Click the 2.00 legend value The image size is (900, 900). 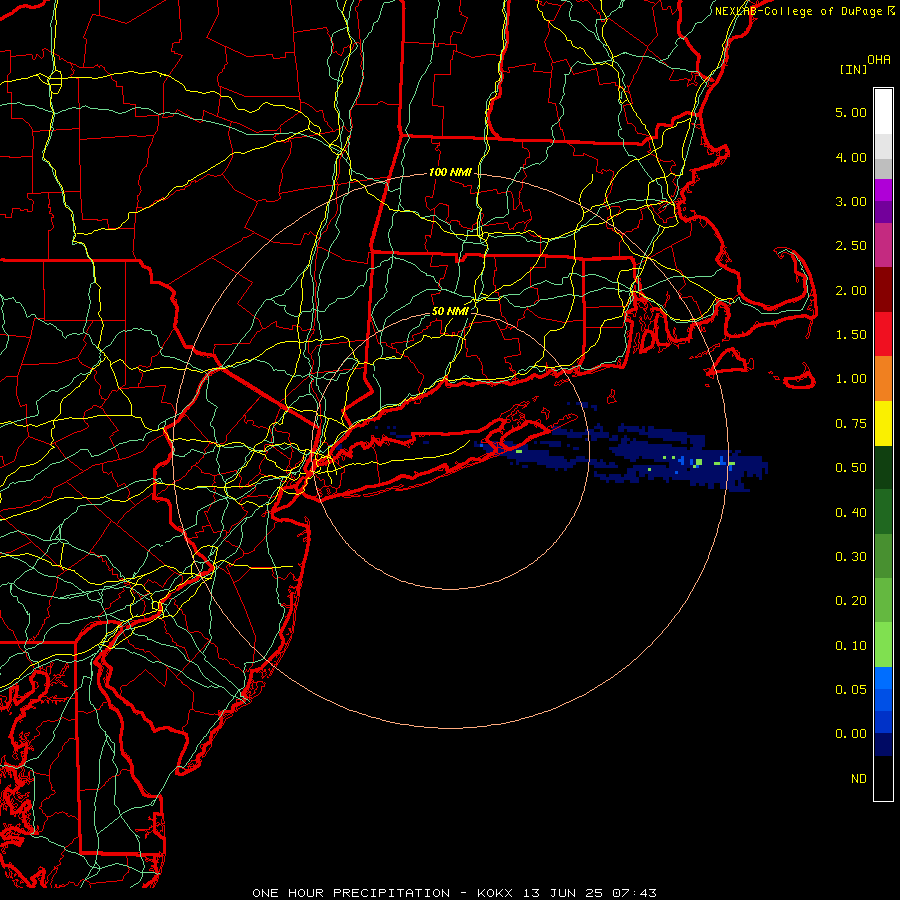click(851, 290)
